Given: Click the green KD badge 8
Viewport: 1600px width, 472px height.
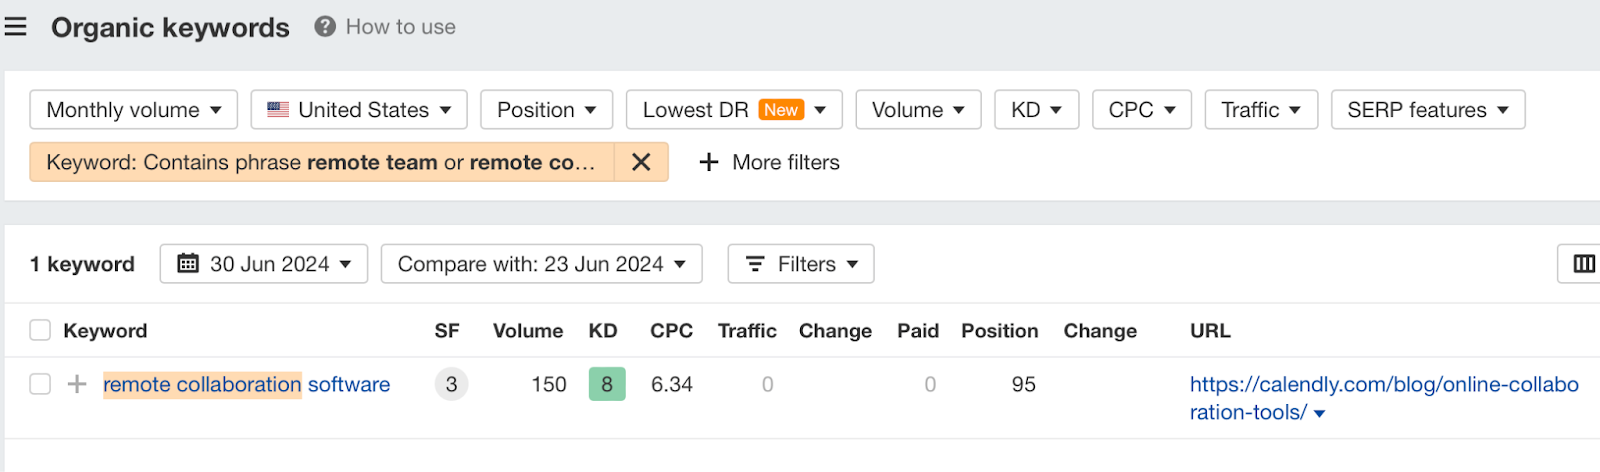Looking at the screenshot, I should click(x=607, y=384).
